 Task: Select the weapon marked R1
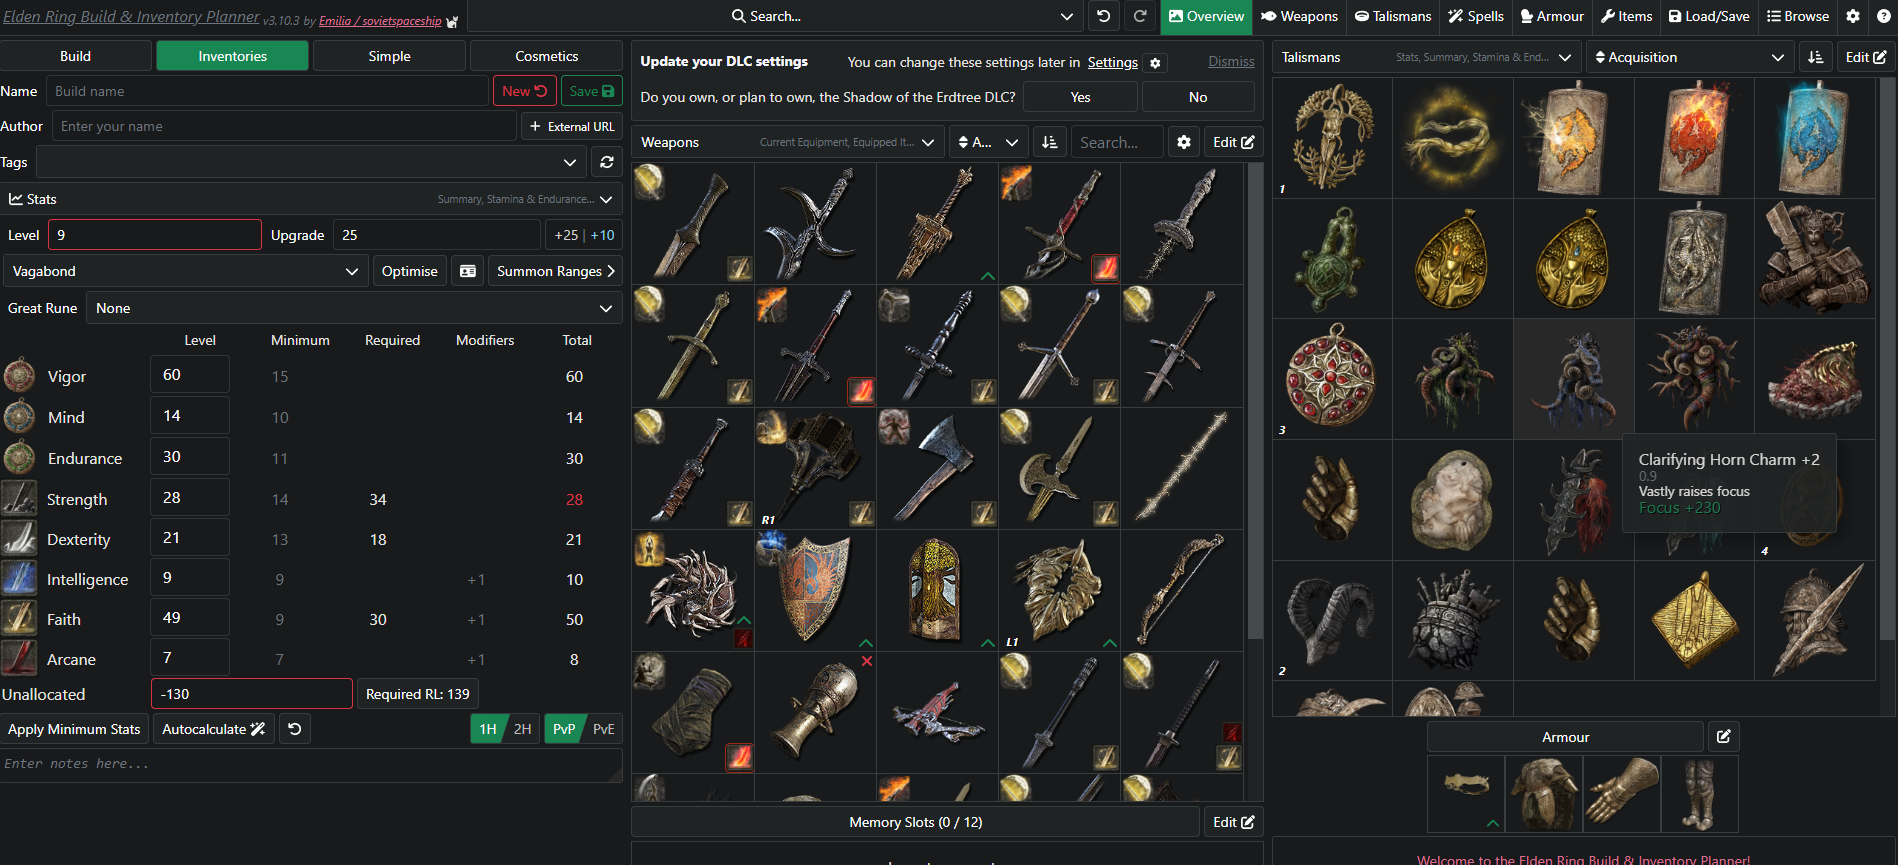point(815,468)
